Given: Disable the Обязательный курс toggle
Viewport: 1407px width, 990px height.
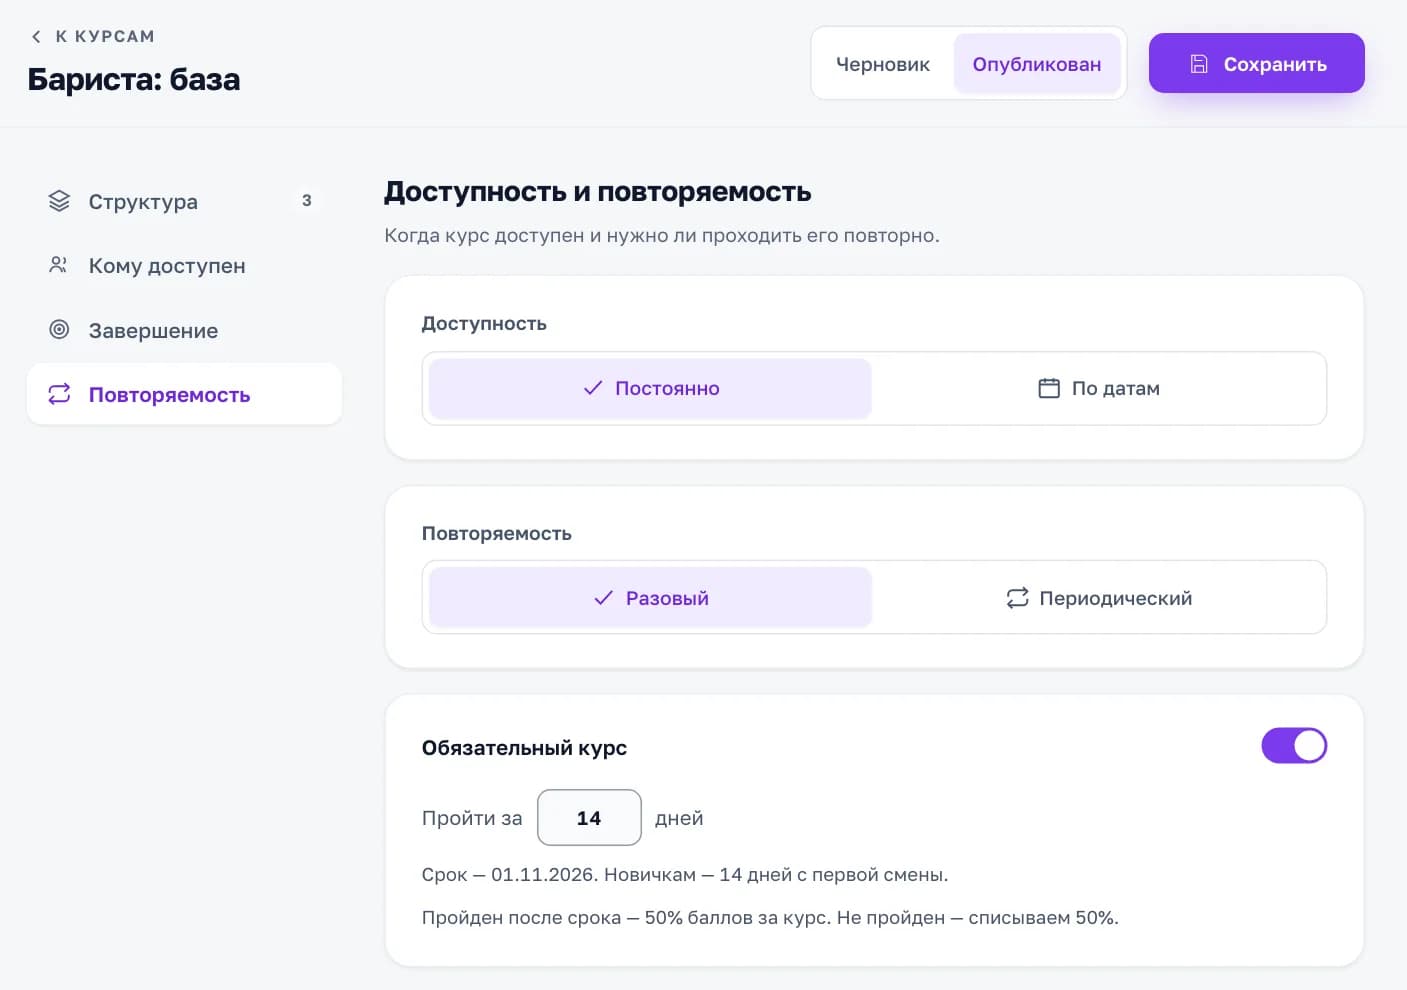Looking at the screenshot, I should [x=1294, y=746].
